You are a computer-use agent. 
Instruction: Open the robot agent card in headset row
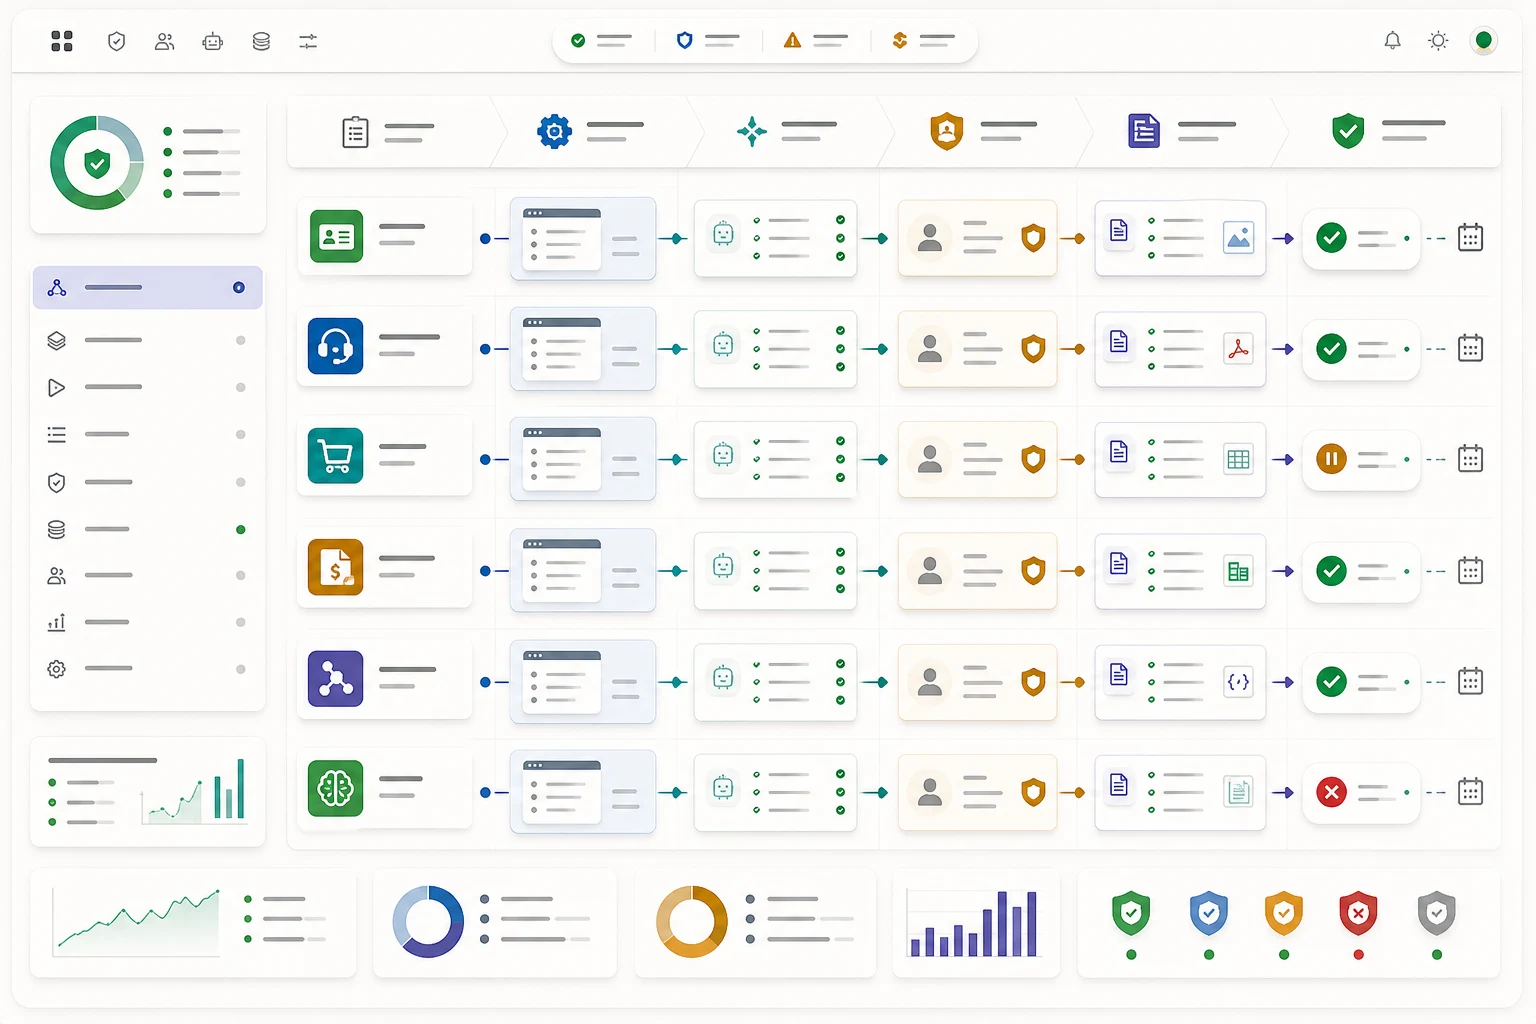click(x=775, y=349)
